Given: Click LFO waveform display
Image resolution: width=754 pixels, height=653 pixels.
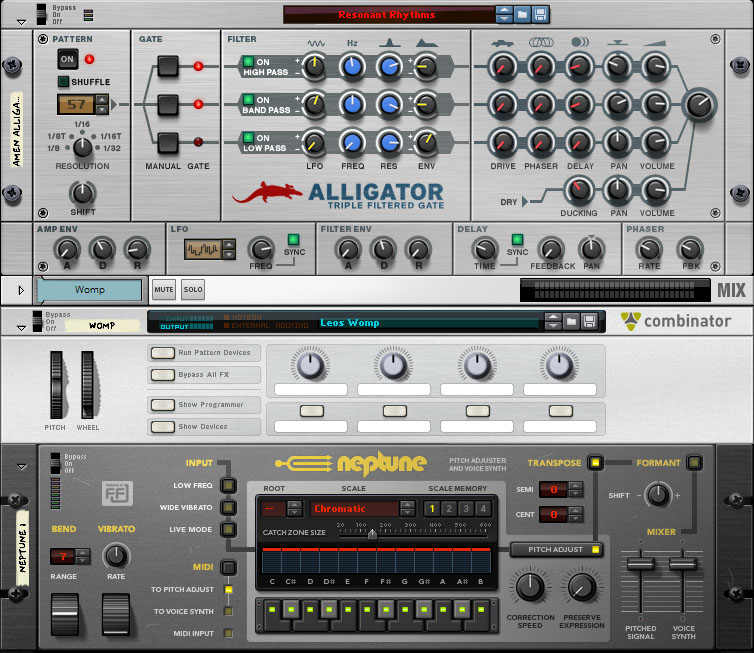Looking at the screenshot, I should (x=203, y=249).
